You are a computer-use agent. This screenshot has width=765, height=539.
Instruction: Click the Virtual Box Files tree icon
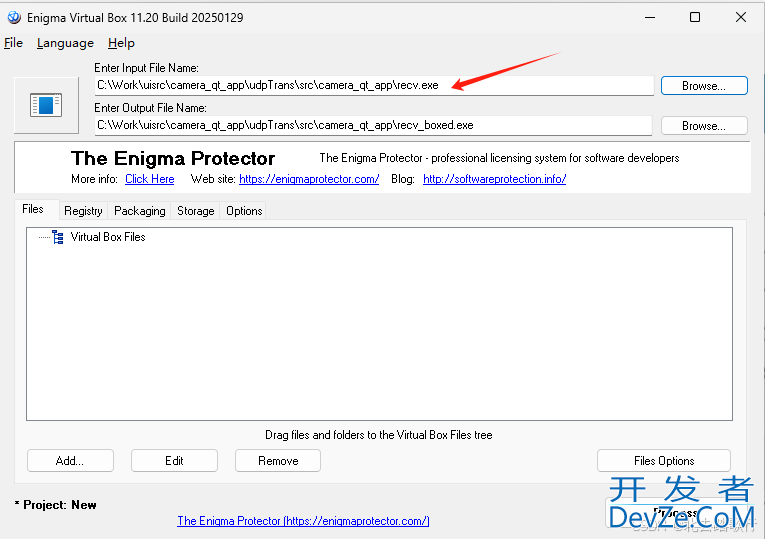(58, 237)
